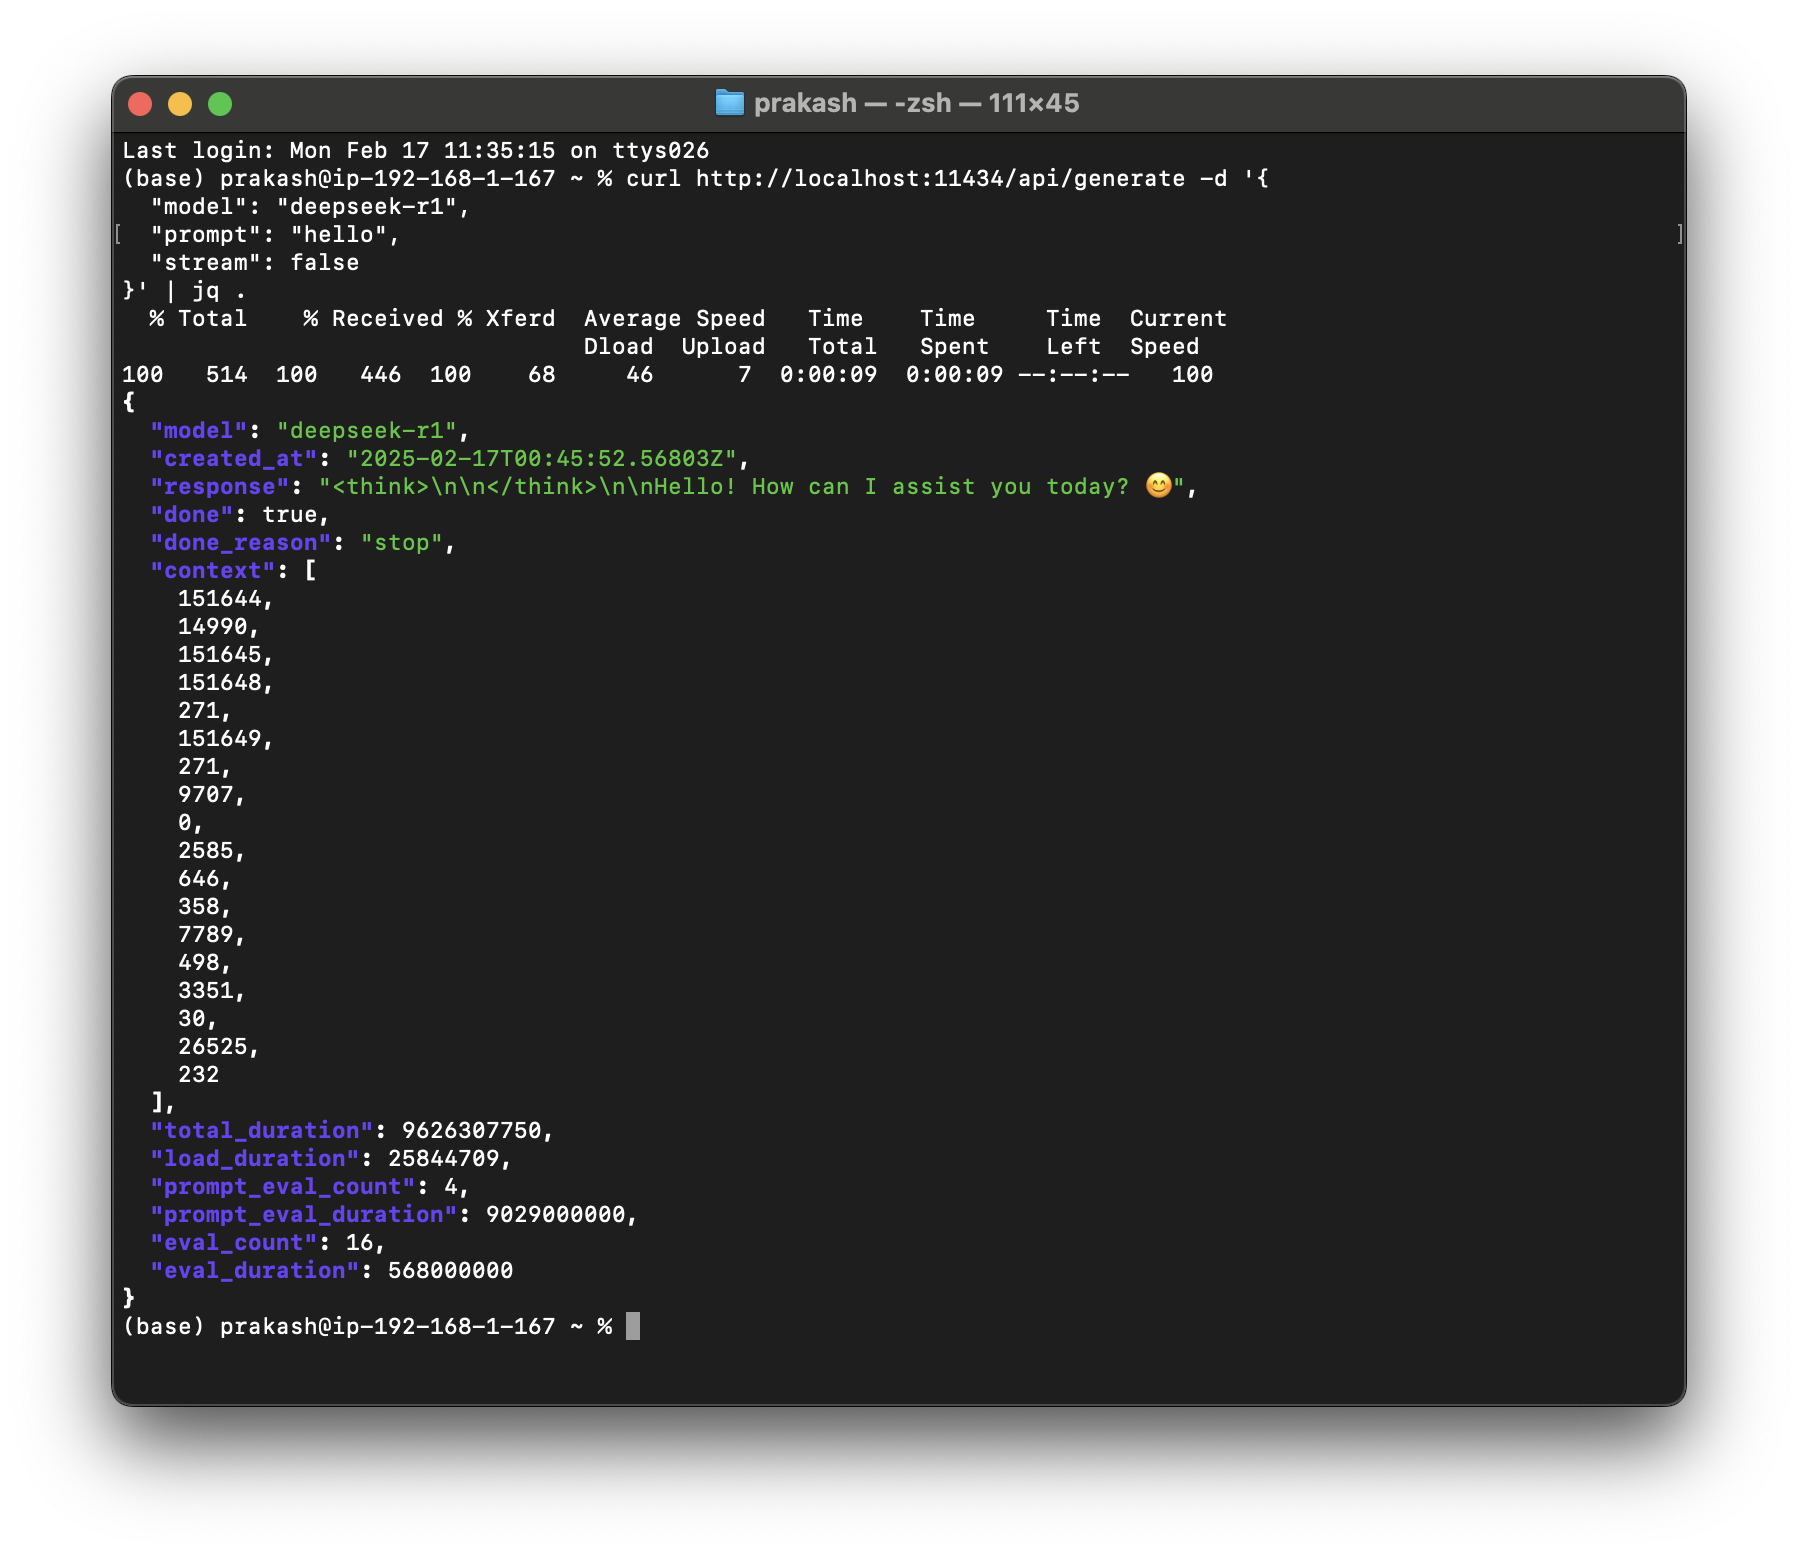The image size is (1798, 1554).
Task: Click the "total_duration" key
Action: click(261, 1131)
